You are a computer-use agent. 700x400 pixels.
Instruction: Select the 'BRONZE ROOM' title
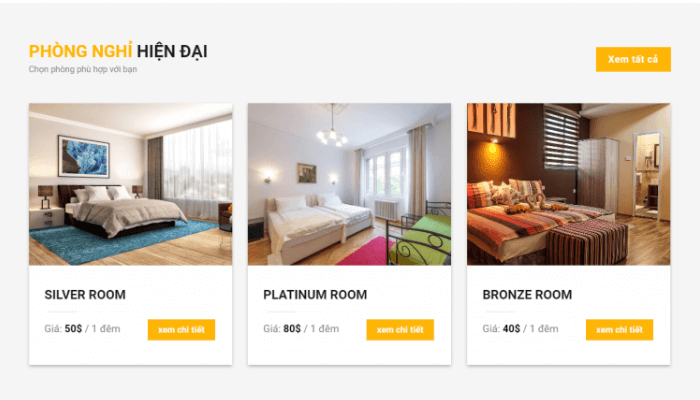[x=527, y=295]
